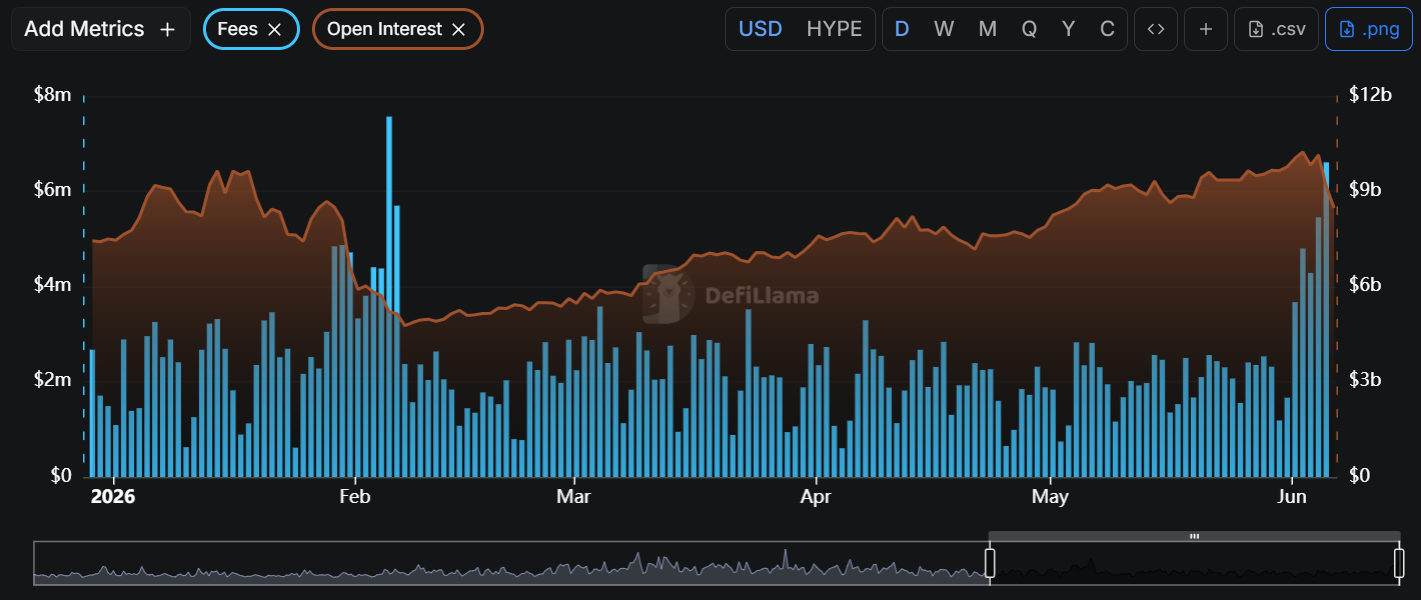This screenshot has width=1421, height=600.
Task: Move the left handle of the range slider
Action: (990, 563)
